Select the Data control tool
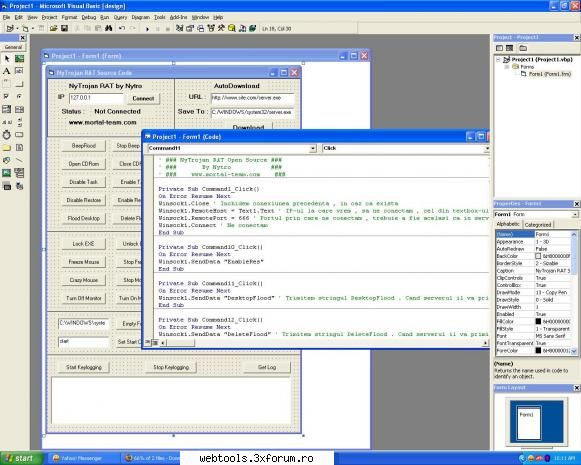Image resolution: width=581 pixels, height=465 pixels. [x=19, y=173]
